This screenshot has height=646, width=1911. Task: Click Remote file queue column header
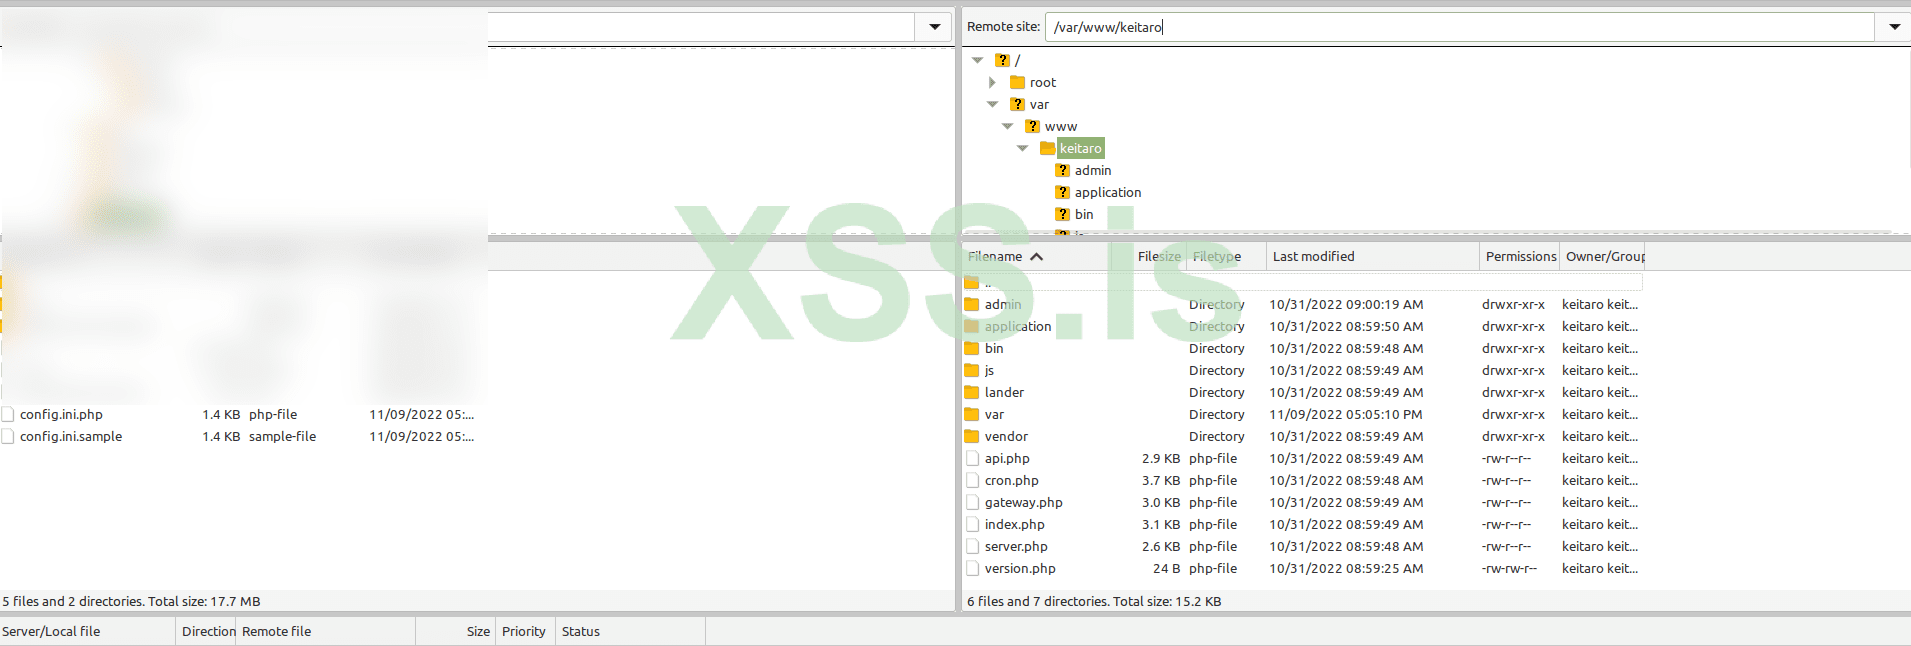pyautogui.click(x=326, y=631)
